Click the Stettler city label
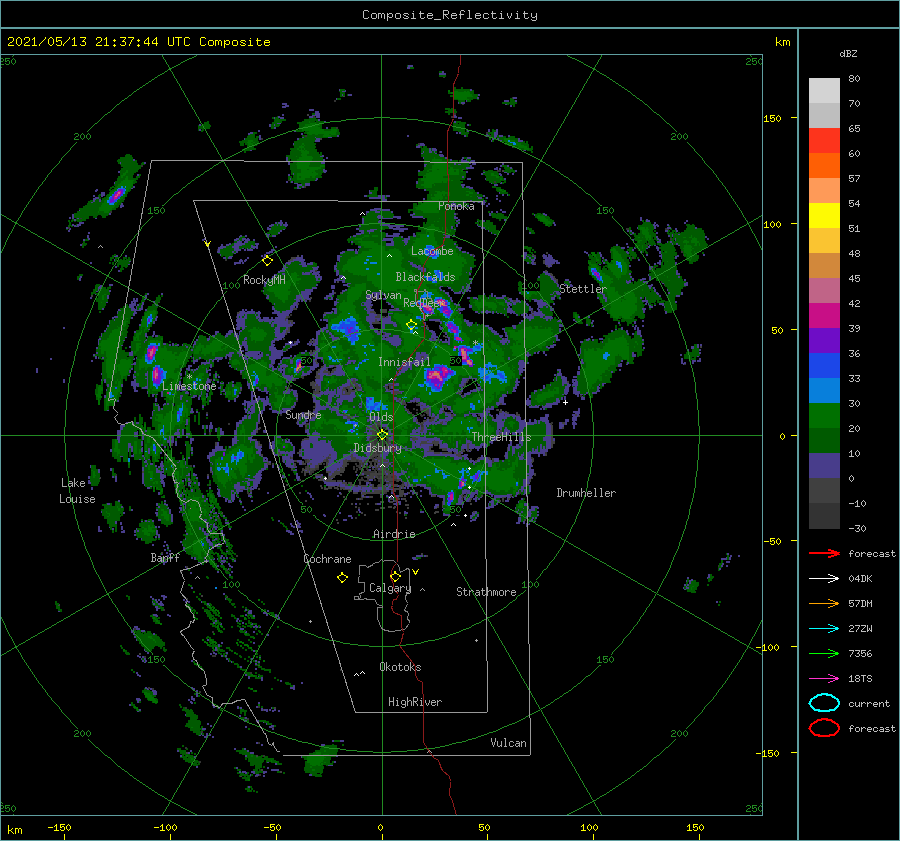This screenshot has height=841, width=900. [x=583, y=289]
